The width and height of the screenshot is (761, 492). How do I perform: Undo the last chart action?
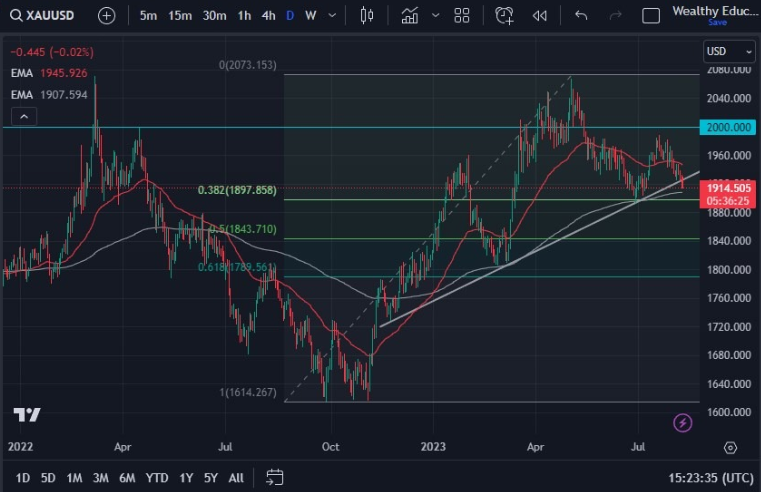click(582, 16)
